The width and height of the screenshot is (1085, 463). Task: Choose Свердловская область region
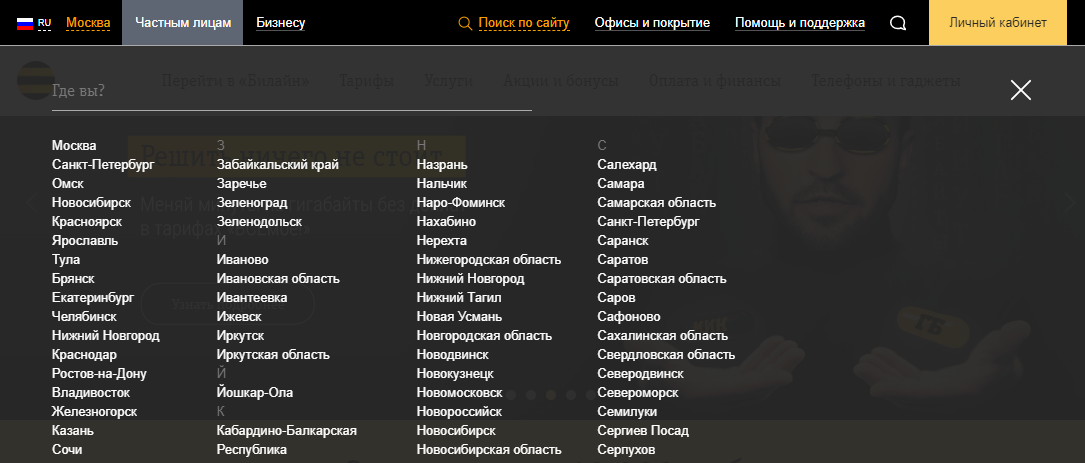[x=666, y=354]
